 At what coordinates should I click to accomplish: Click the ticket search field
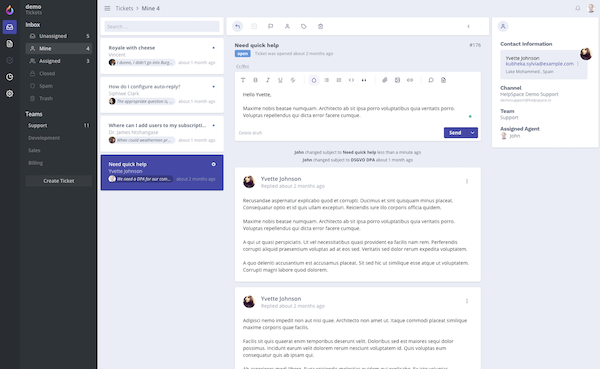click(162, 26)
